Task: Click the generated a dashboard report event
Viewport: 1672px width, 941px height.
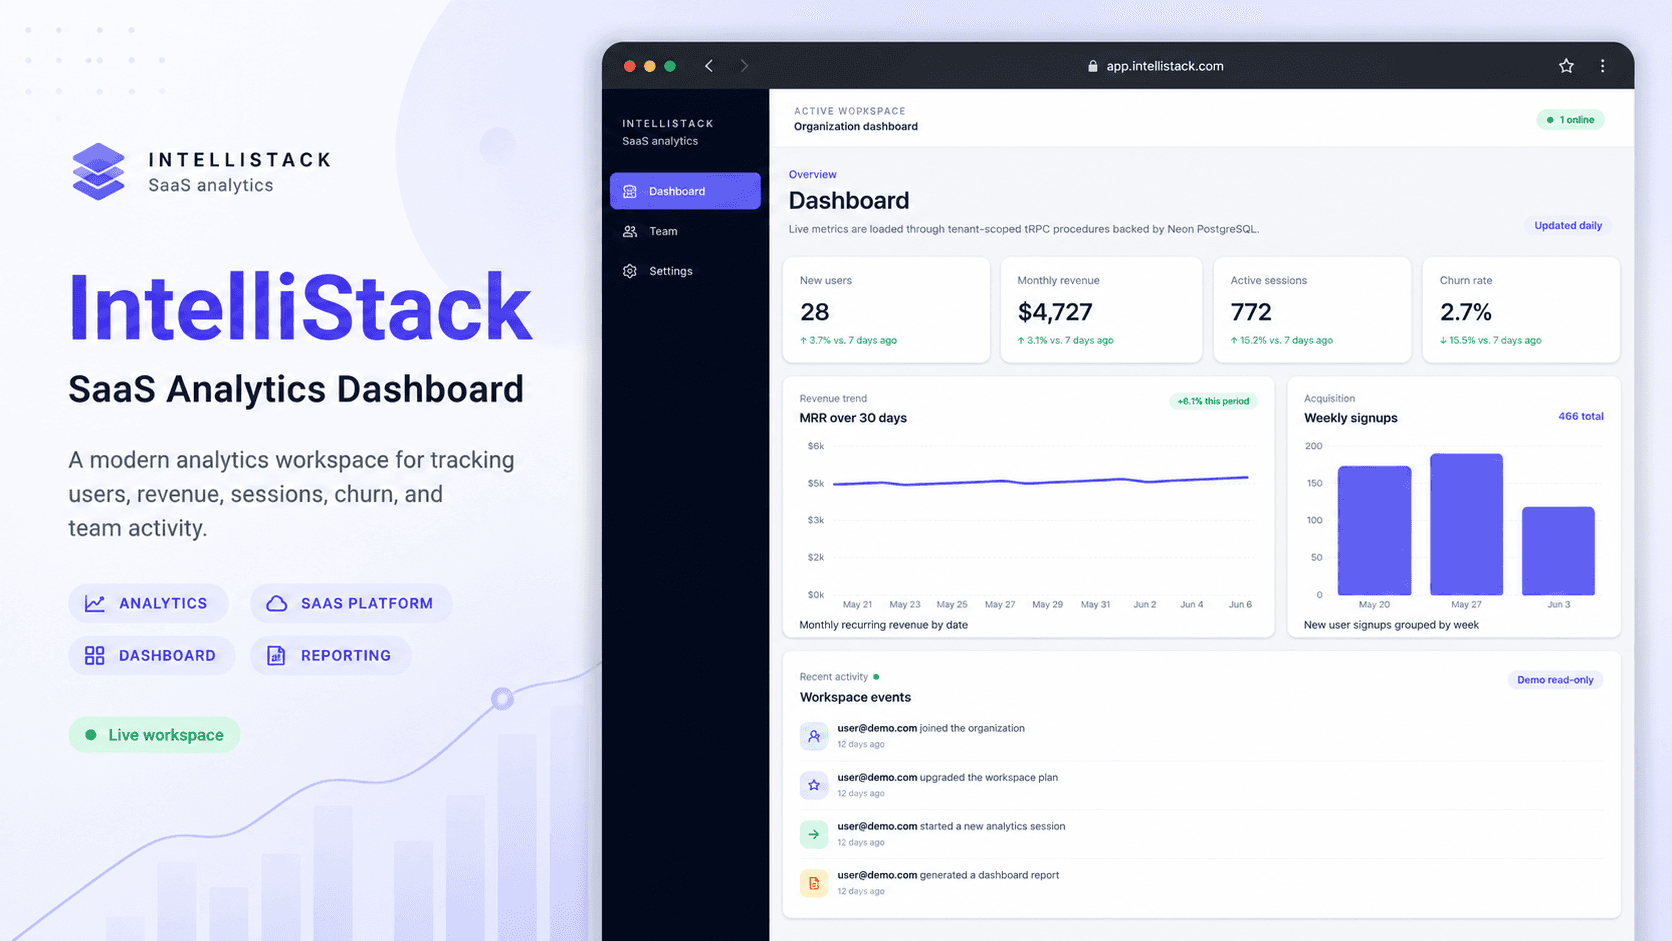Action: coord(1200,883)
